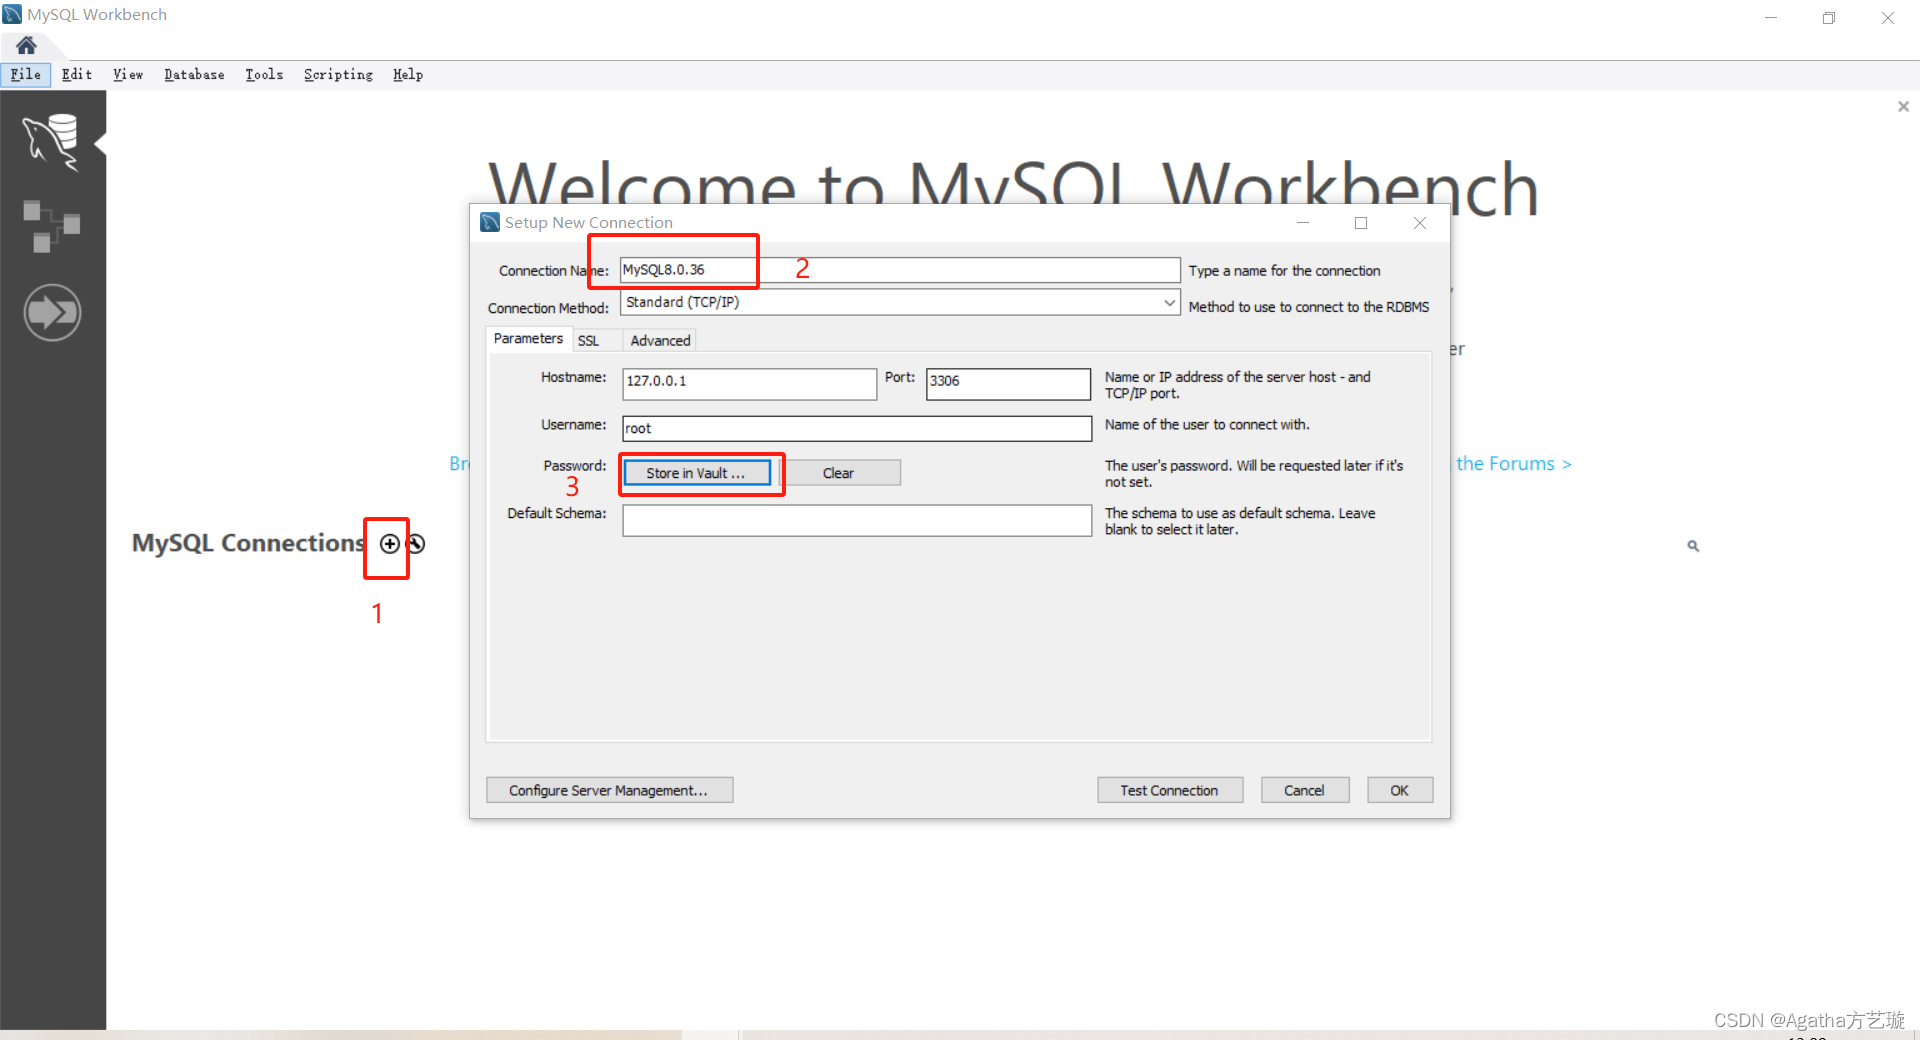Open the View menu
The height and width of the screenshot is (1040, 1920).
click(127, 74)
